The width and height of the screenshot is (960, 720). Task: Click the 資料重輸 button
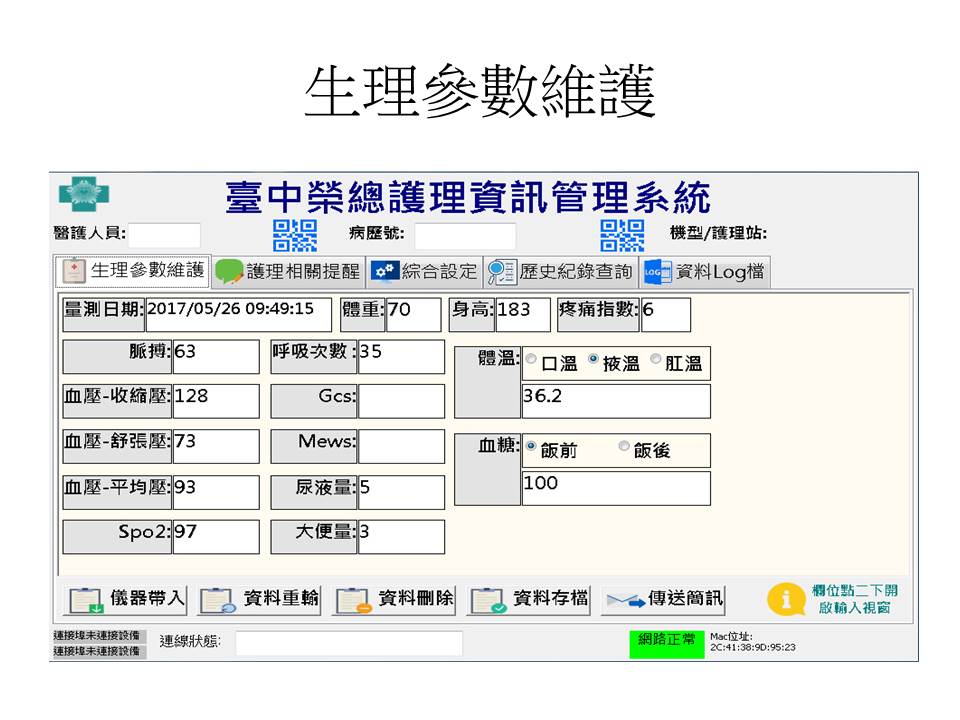(260, 599)
